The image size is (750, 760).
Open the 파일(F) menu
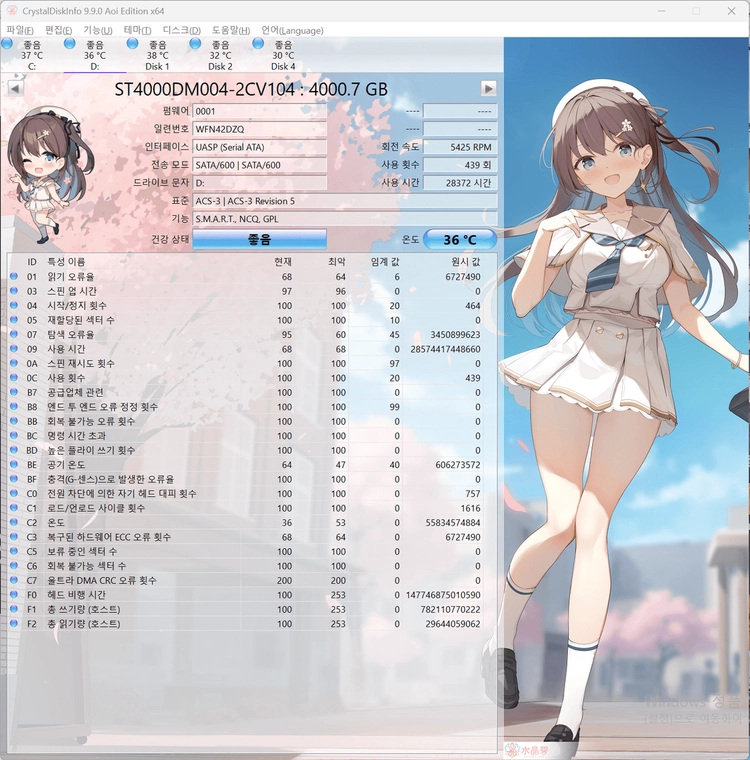[x=20, y=30]
